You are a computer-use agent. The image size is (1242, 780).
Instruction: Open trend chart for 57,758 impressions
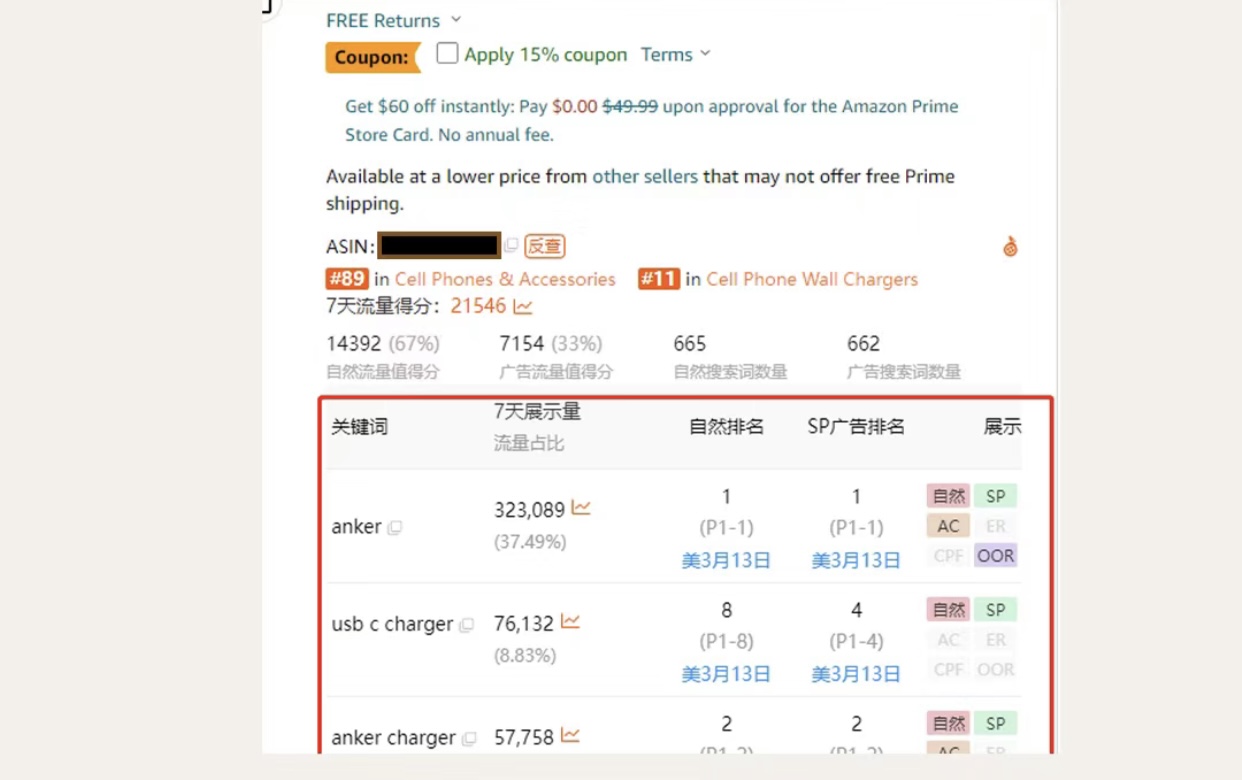pos(570,736)
